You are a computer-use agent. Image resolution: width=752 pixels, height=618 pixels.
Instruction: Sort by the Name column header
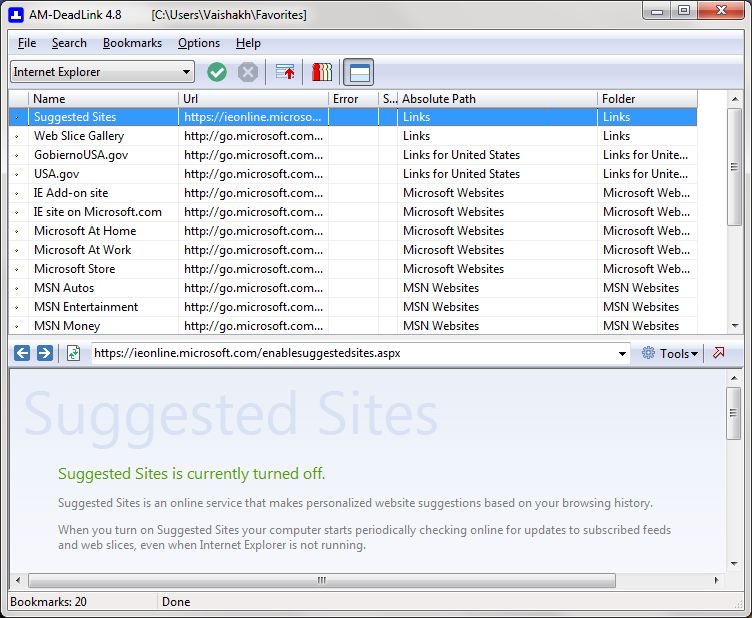pyautogui.click(x=104, y=99)
